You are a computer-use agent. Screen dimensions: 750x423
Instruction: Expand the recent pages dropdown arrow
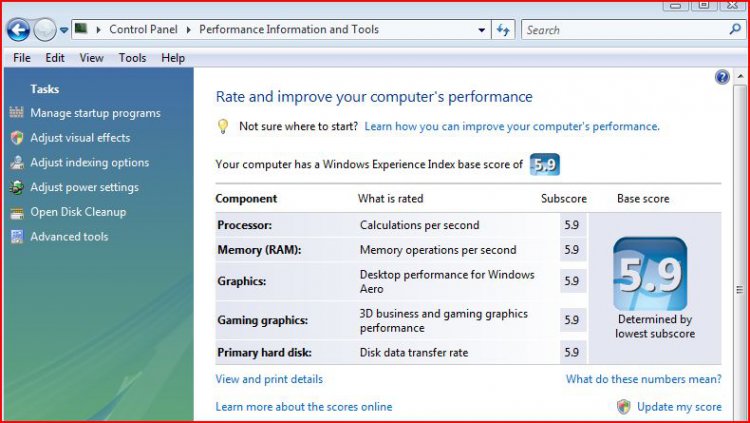64,30
